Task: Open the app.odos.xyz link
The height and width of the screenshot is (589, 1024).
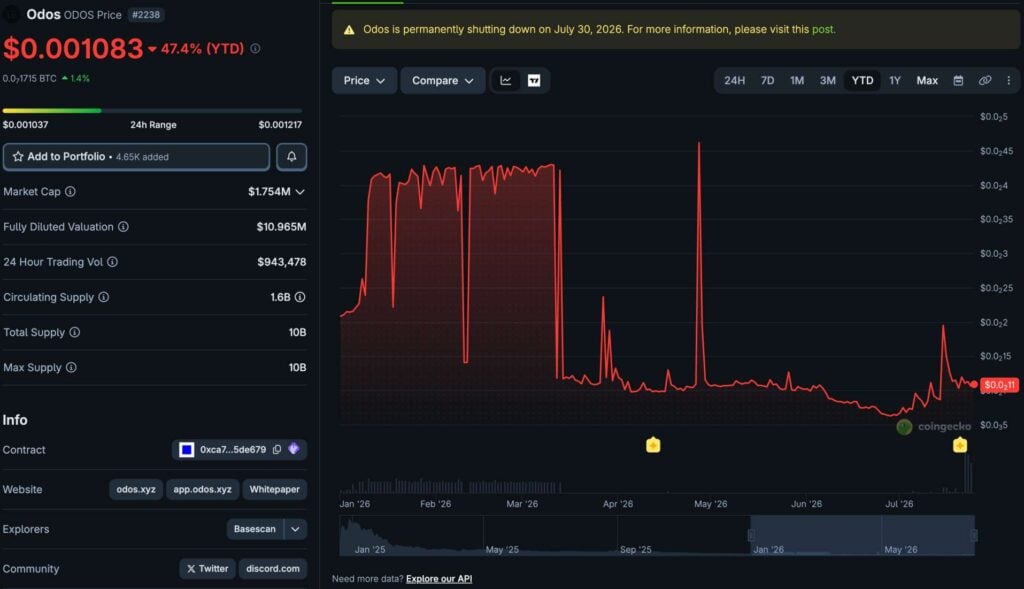Action: coord(202,489)
